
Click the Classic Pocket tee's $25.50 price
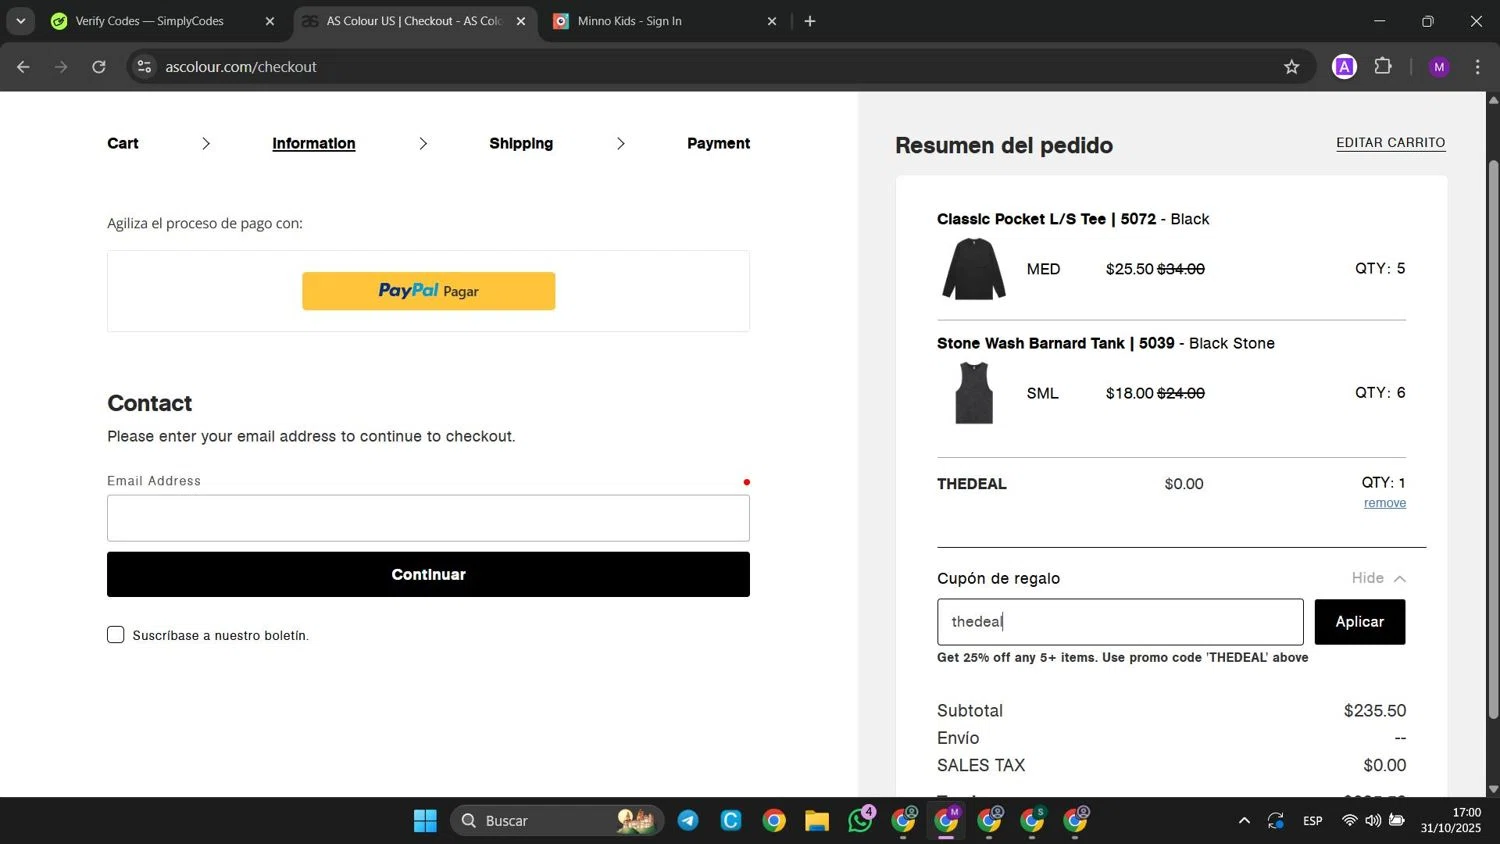click(x=1129, y=269)
